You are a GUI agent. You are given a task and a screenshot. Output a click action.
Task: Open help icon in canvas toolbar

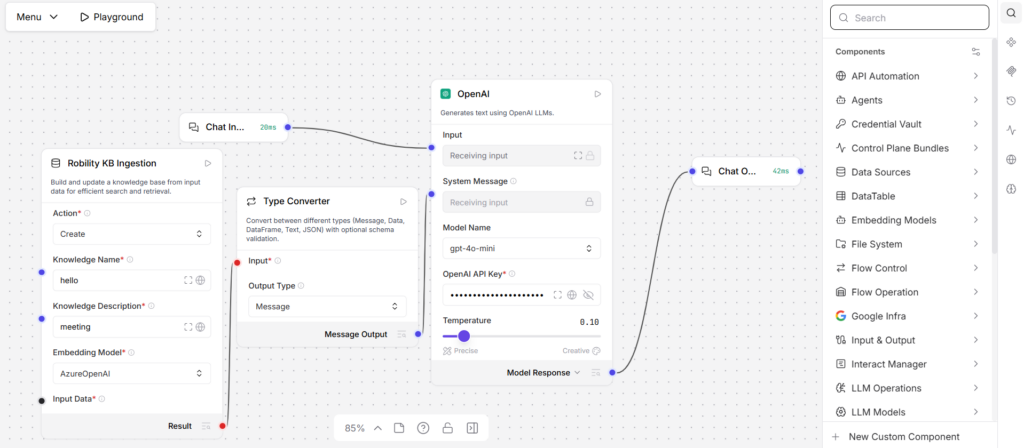423,428
